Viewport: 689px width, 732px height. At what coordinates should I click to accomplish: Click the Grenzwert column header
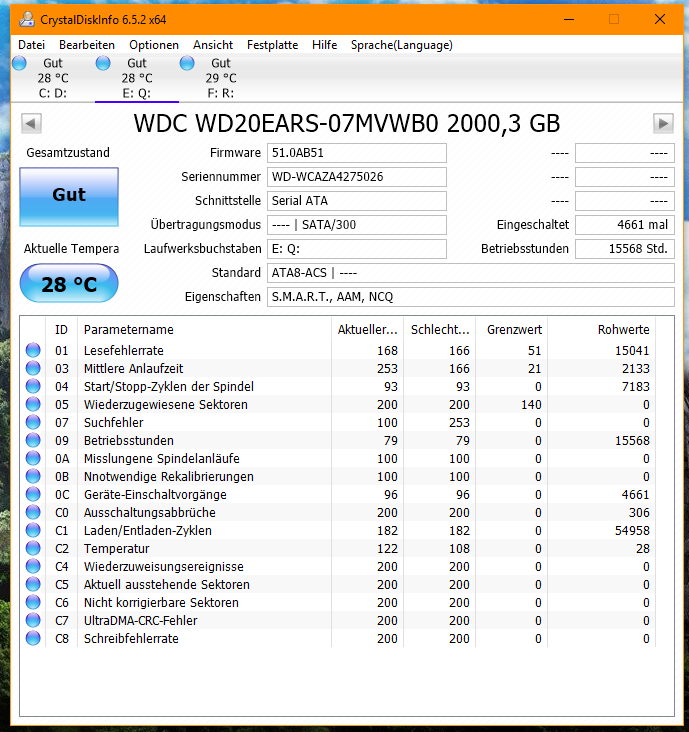(x=512, y=330)
